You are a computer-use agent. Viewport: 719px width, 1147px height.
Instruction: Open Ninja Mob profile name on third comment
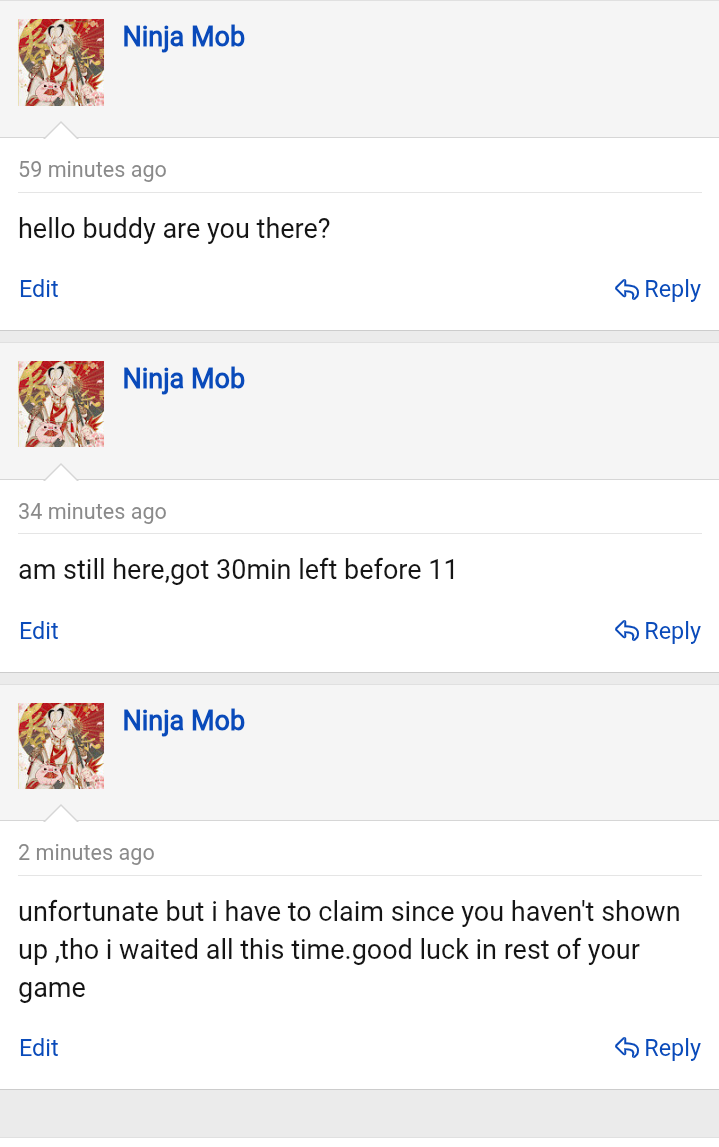coord(184,721)
